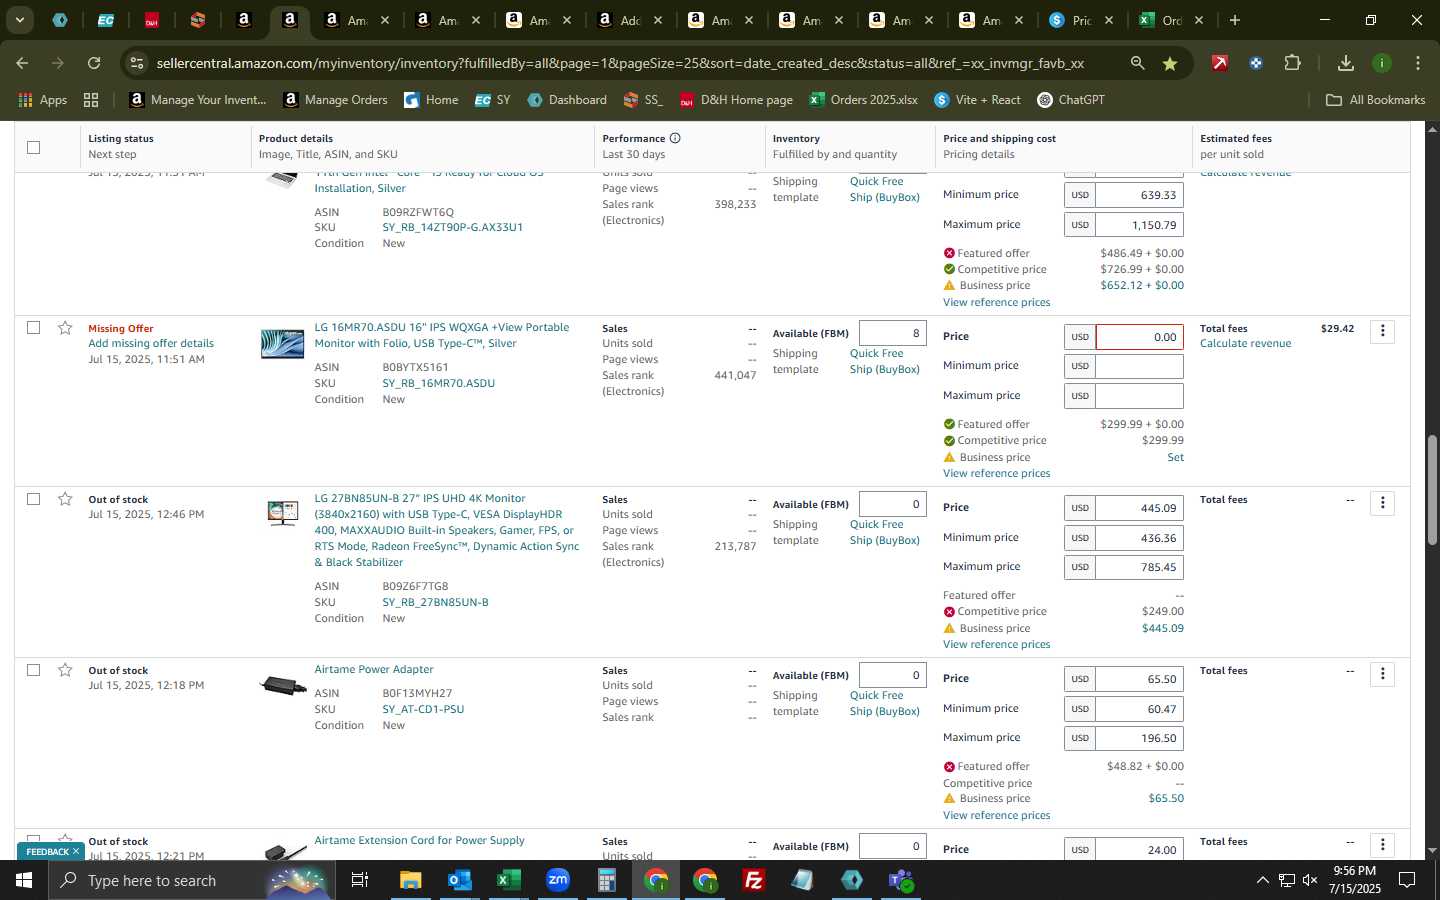Open the Chrome downloads icon
Screen dimensions: 1440x900
tap(1345, 63)
